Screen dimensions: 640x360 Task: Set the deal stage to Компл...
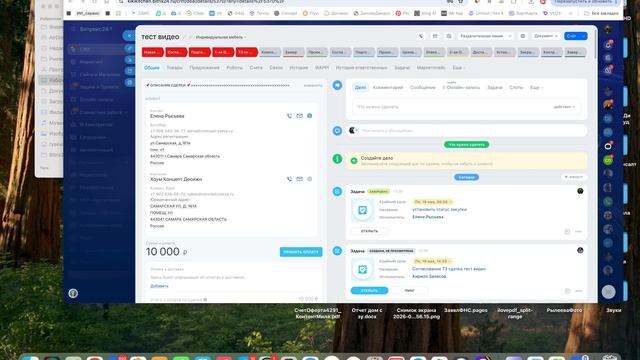click(x=270, y=52)
